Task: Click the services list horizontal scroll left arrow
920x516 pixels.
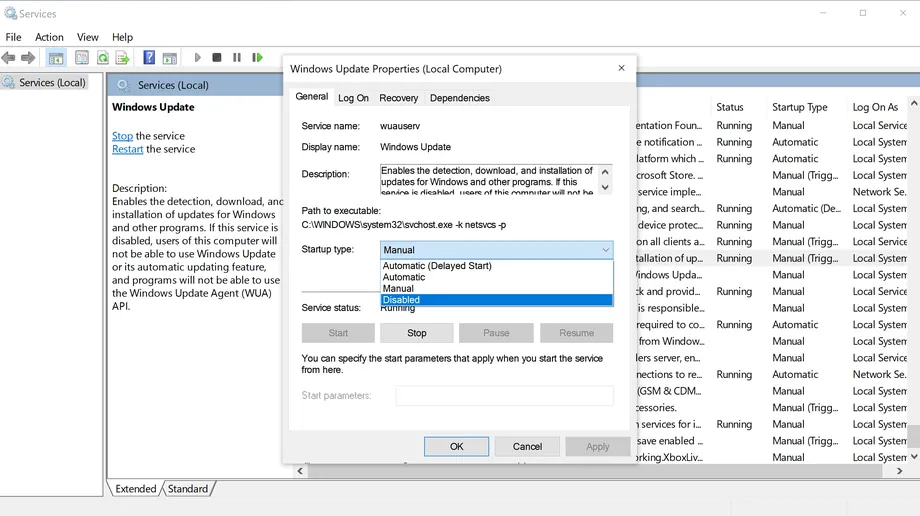Action: click(x=300, y=471)
